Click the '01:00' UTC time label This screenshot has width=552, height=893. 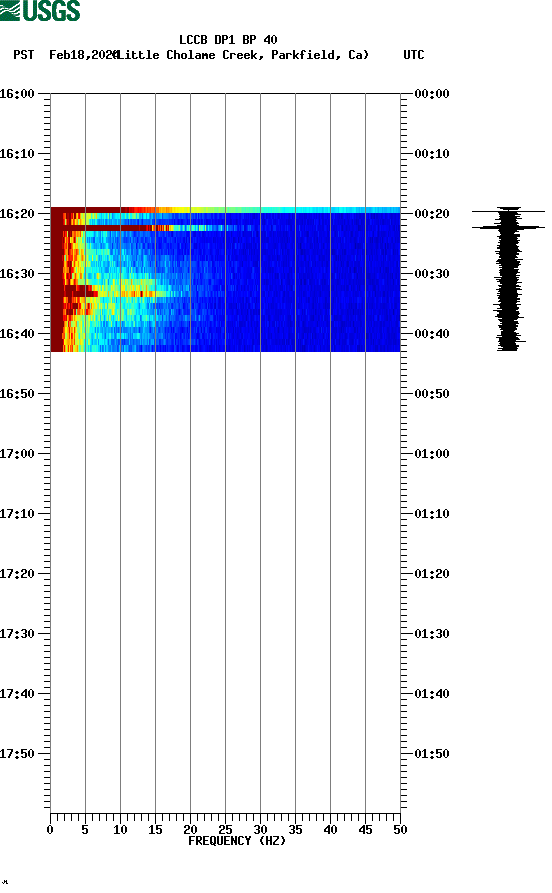(432, 454)
